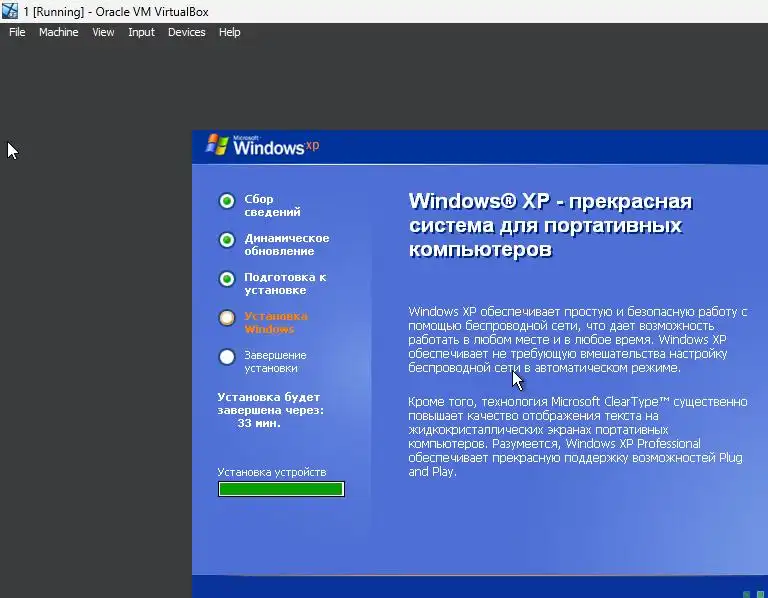This screenshot has height=598, width=768.
Task: Click the "Установка будет завершена через:" text
Action: click(x=270, y=404)
